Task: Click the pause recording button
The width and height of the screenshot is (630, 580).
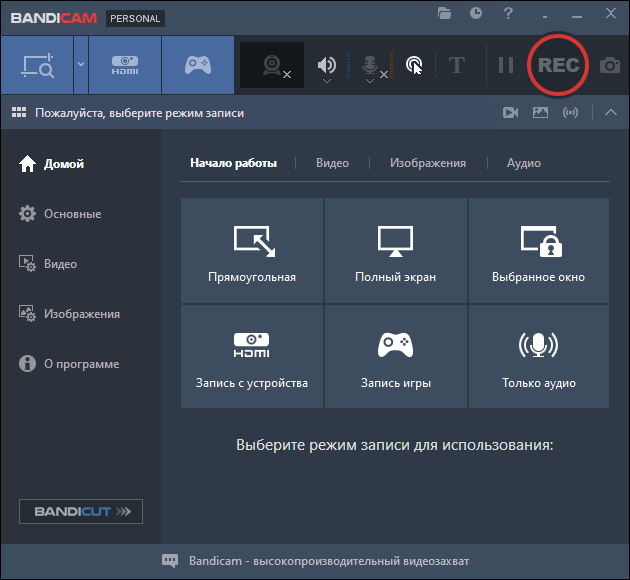Action: point(505,65)
